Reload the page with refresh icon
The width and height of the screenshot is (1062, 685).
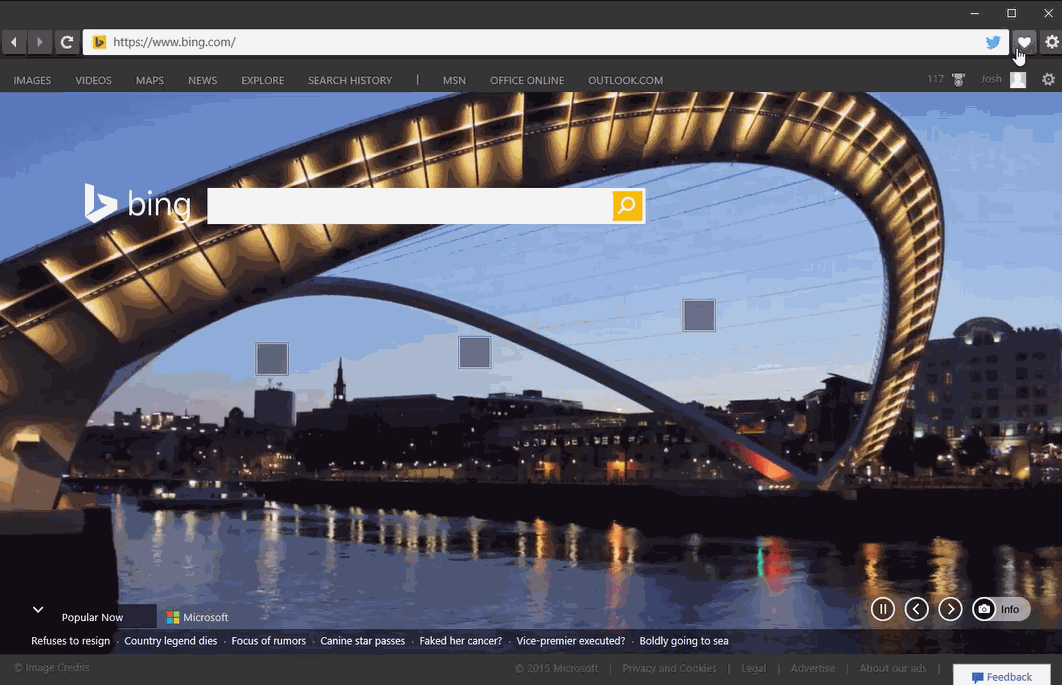67,42
